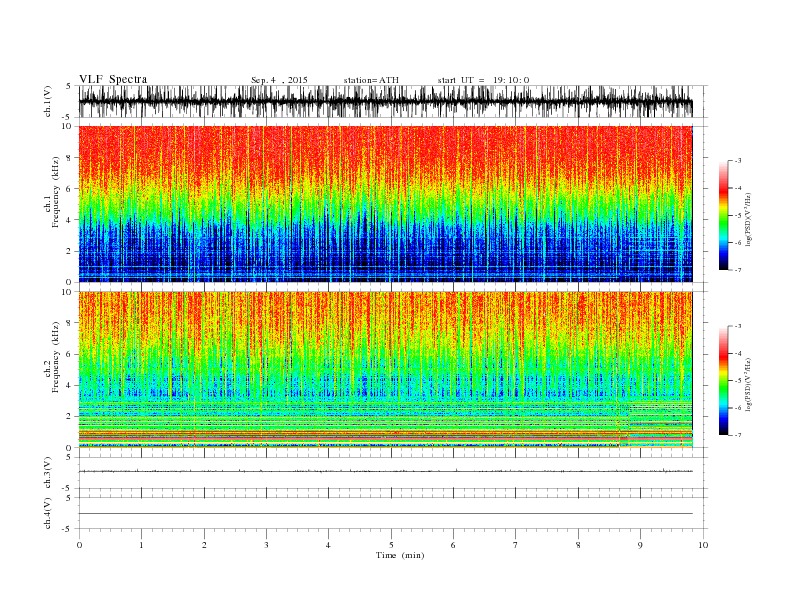792x612 pixels.
Task: Click the ch.1(V) waveform axis label
Action: tap(48, 101)
